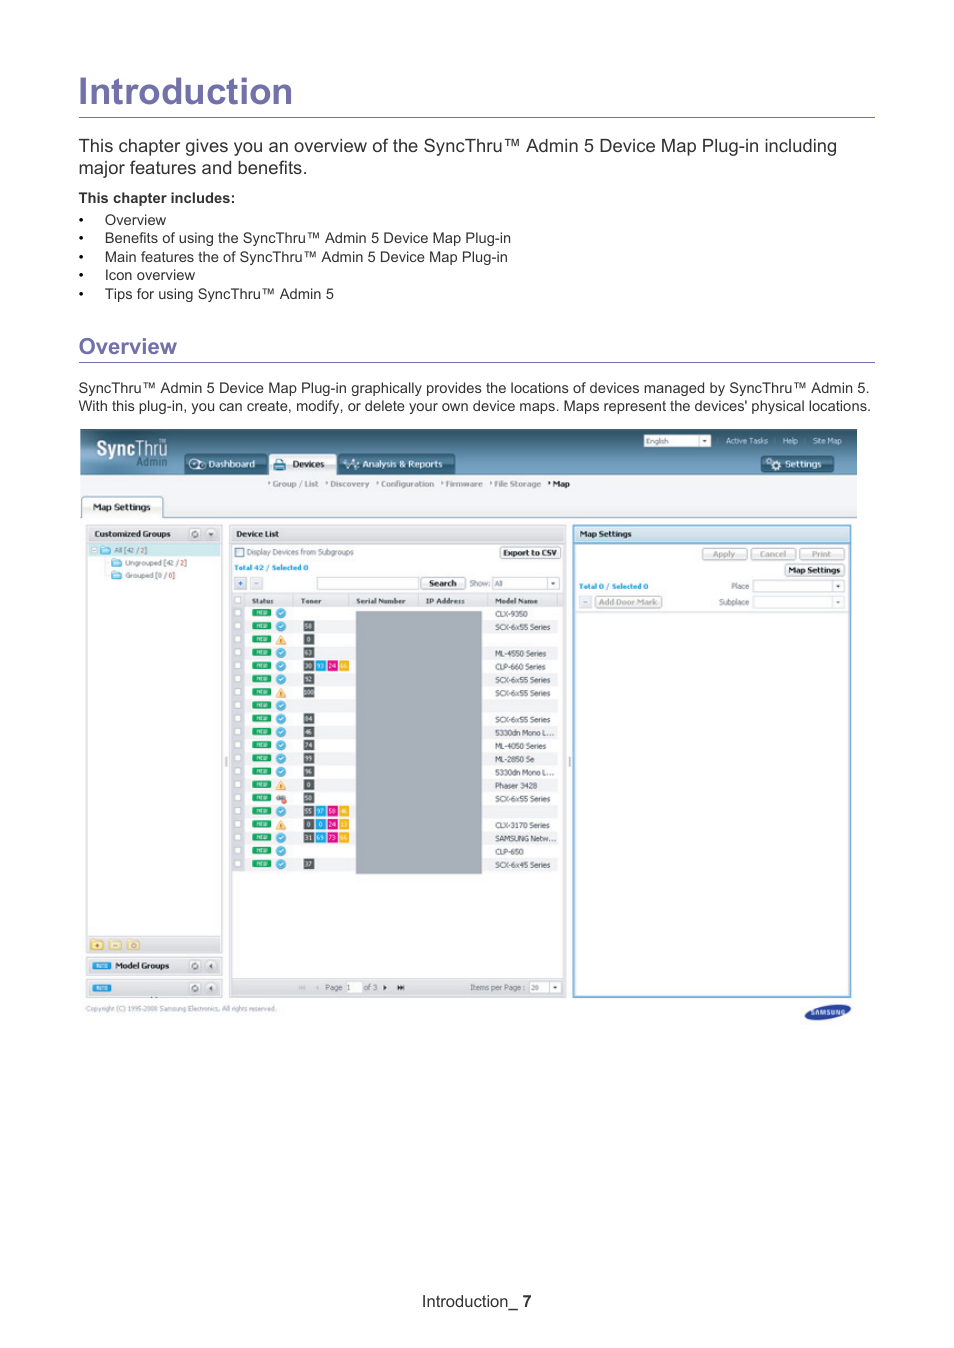Open the Show: All filter dropdown
The width and height of the screenshot is (954, 1348).
525,583
